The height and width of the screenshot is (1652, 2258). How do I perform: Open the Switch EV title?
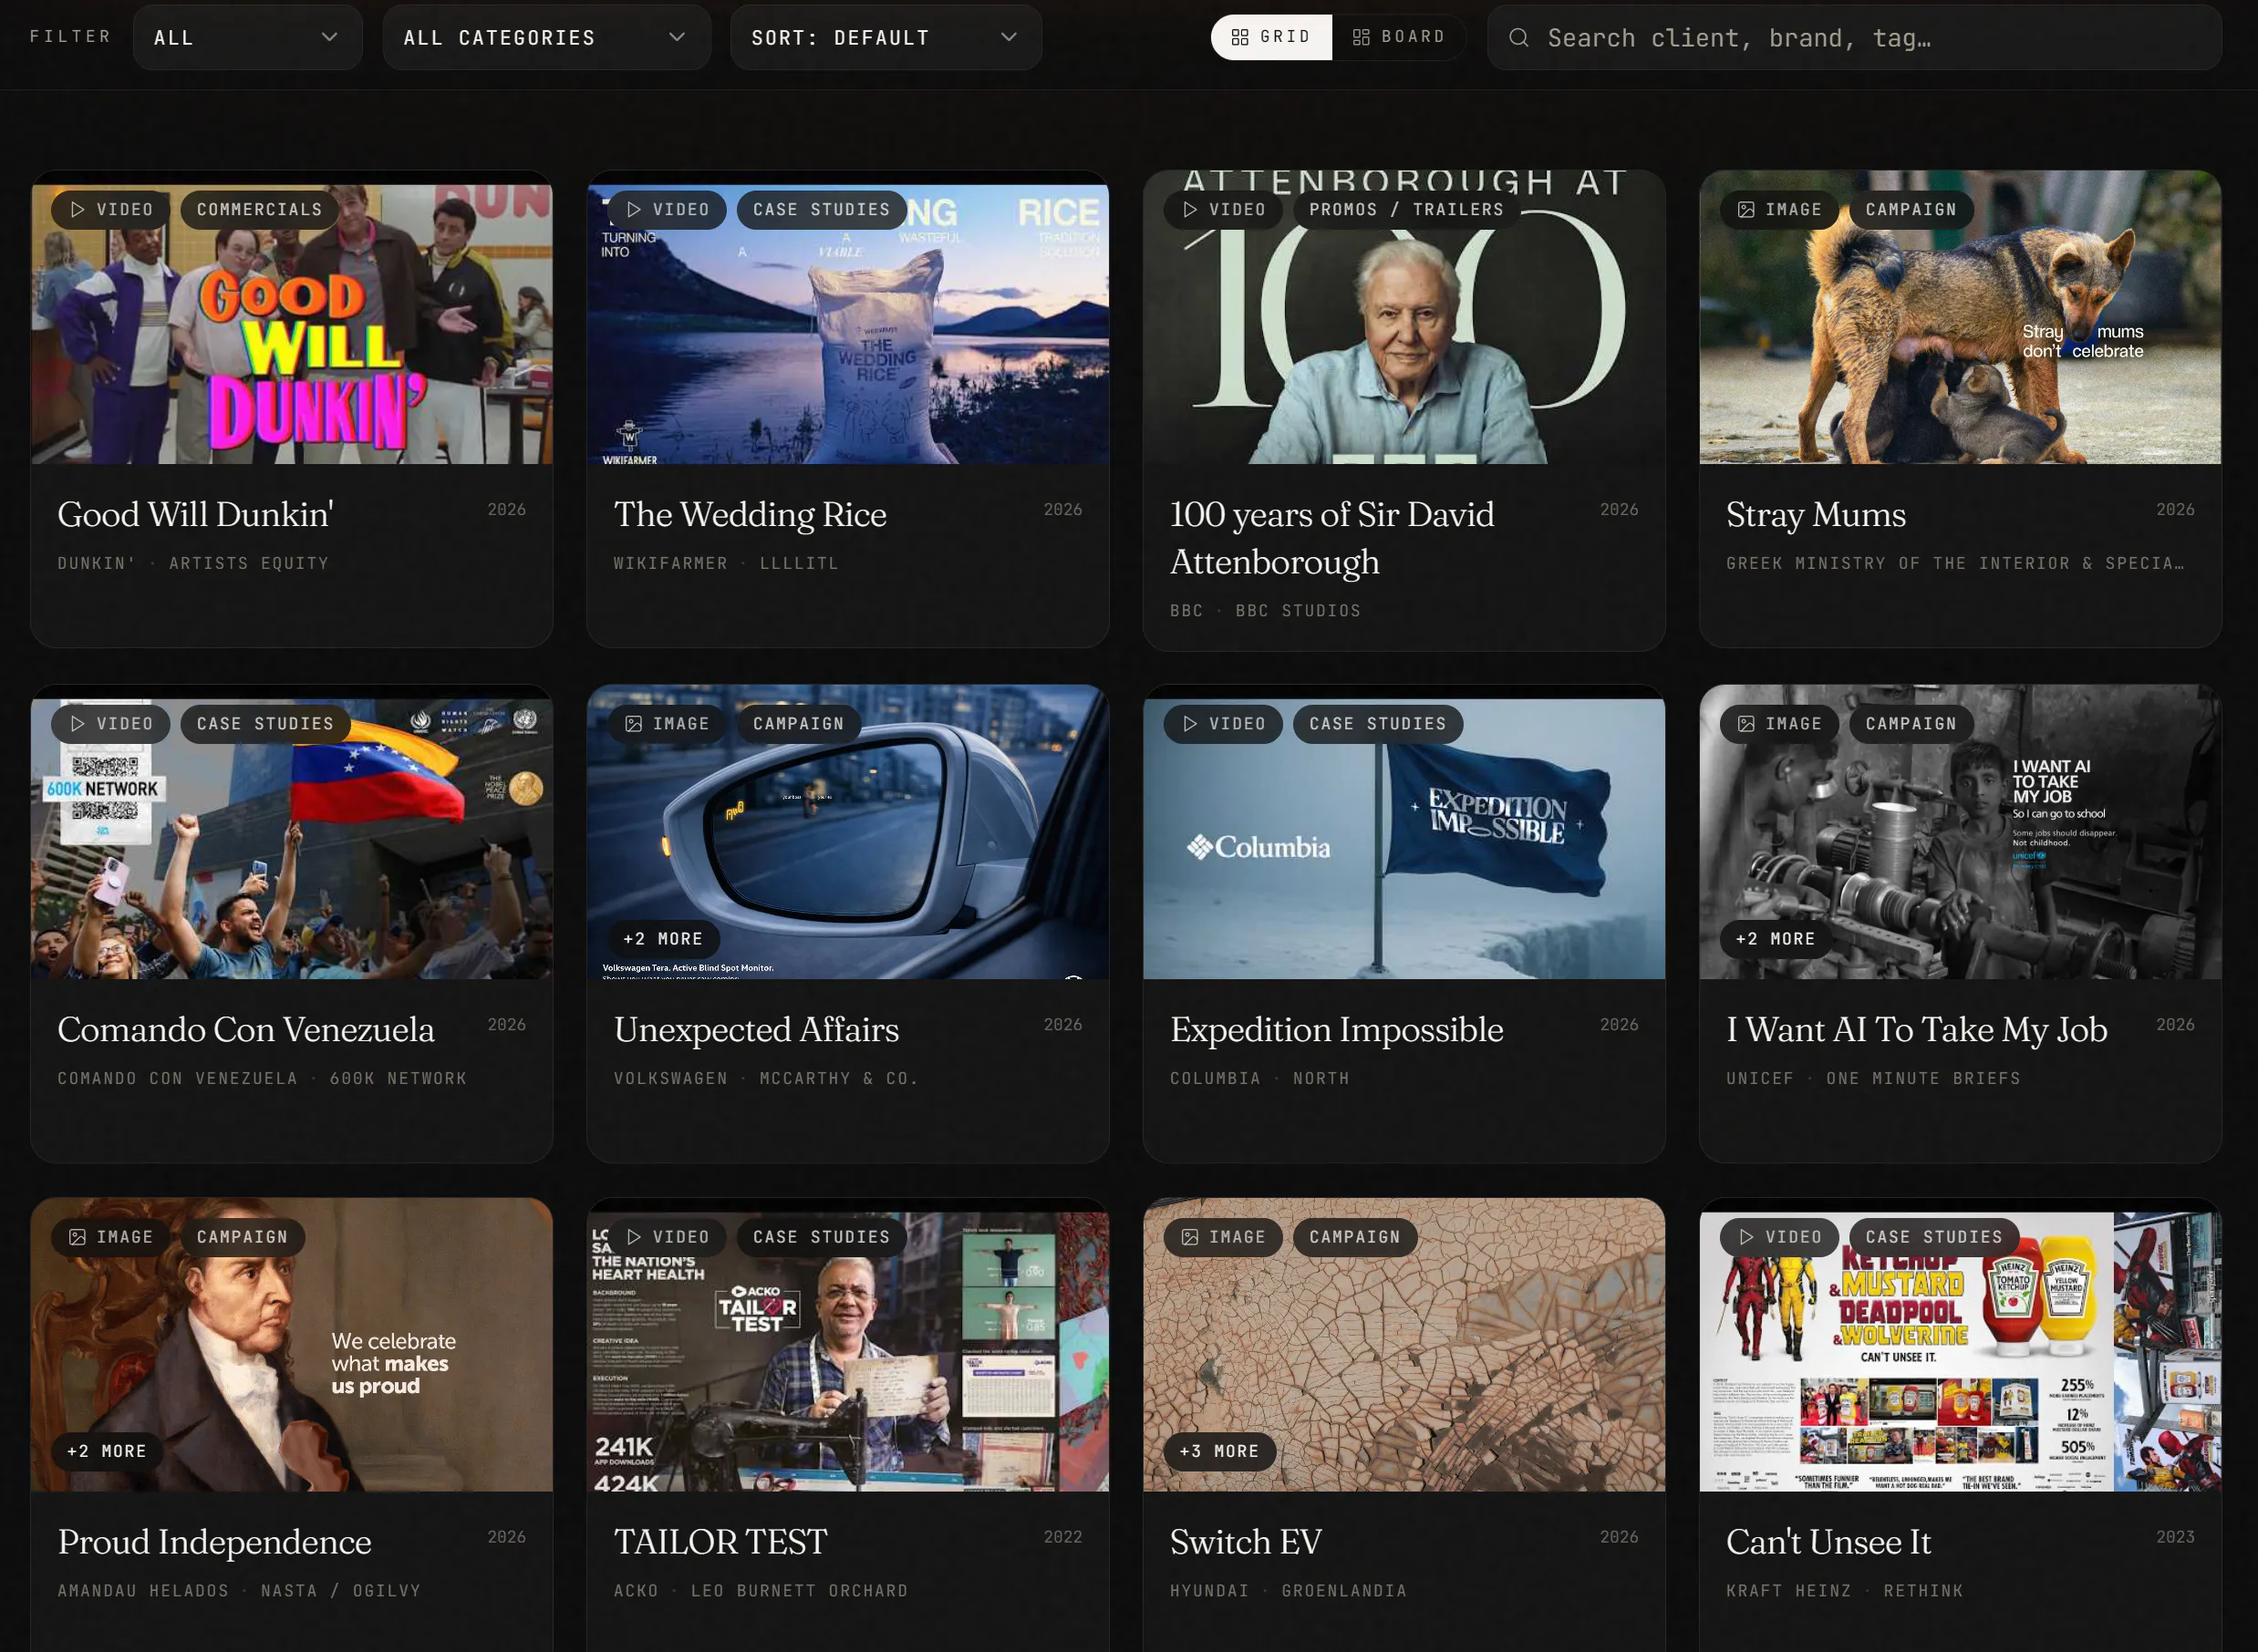tap(1246, 1541)
